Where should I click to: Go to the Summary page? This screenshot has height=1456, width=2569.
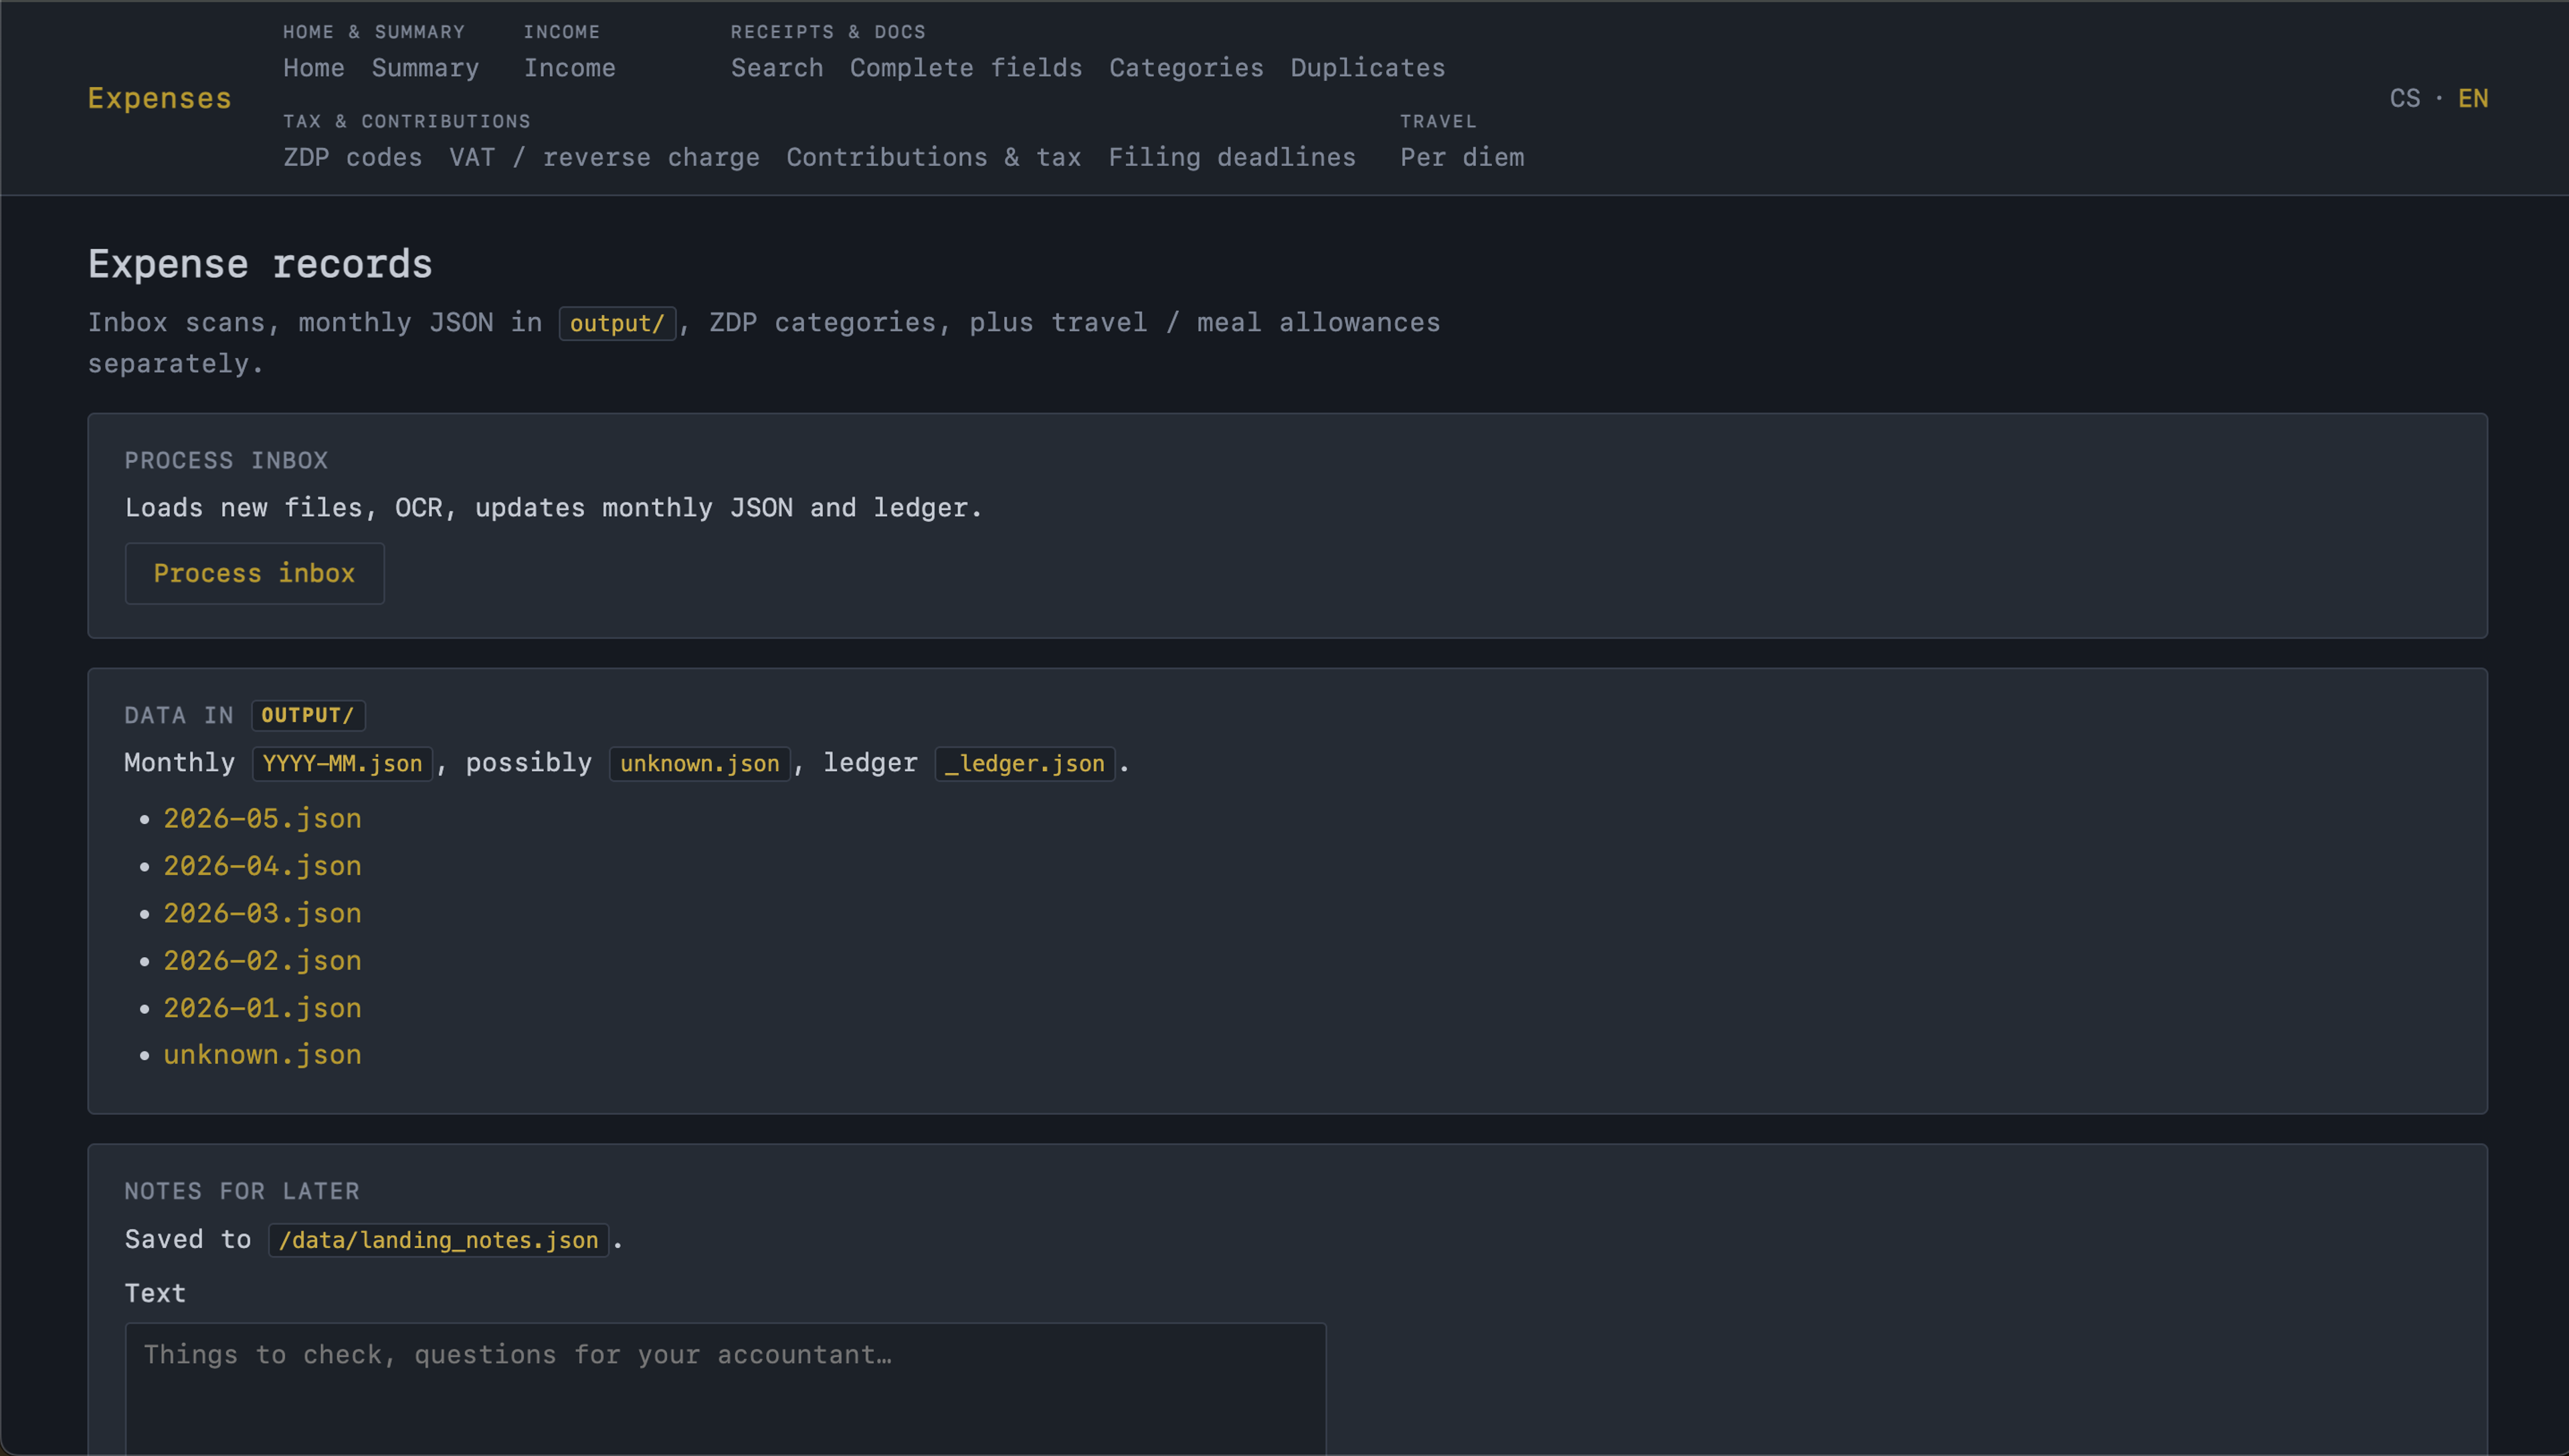click(425, 68)
